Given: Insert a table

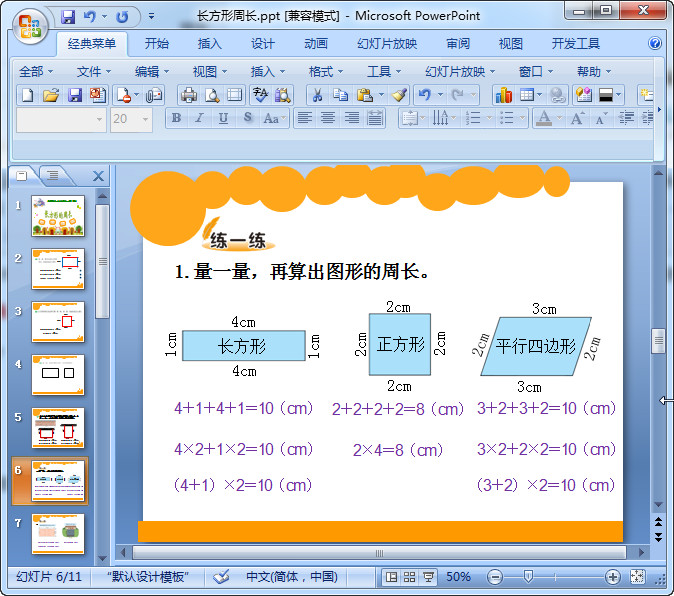Looking at the screenshot, I should [527, 95].
